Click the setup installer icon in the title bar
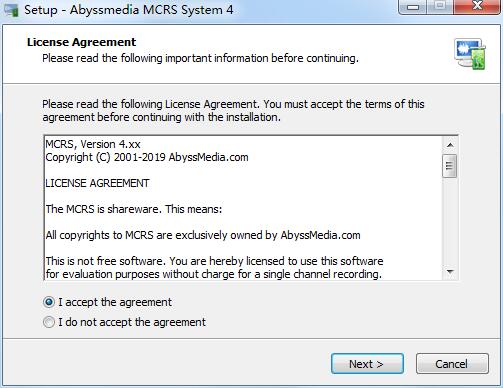 pyautogui.click(x=10, y=9)
